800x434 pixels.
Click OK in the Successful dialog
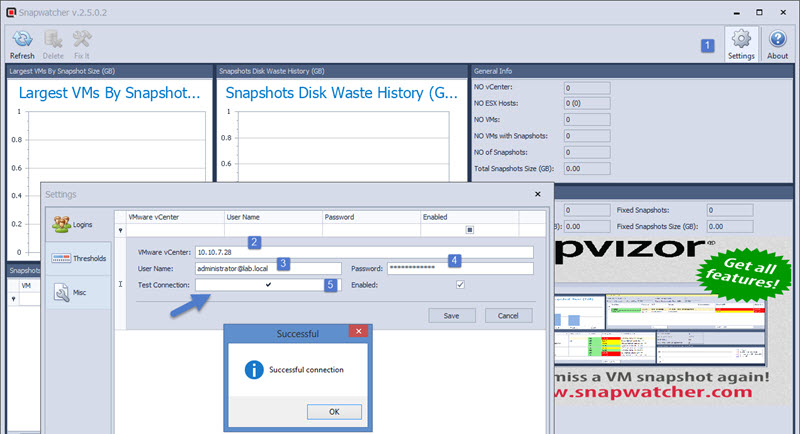[334, 412]
